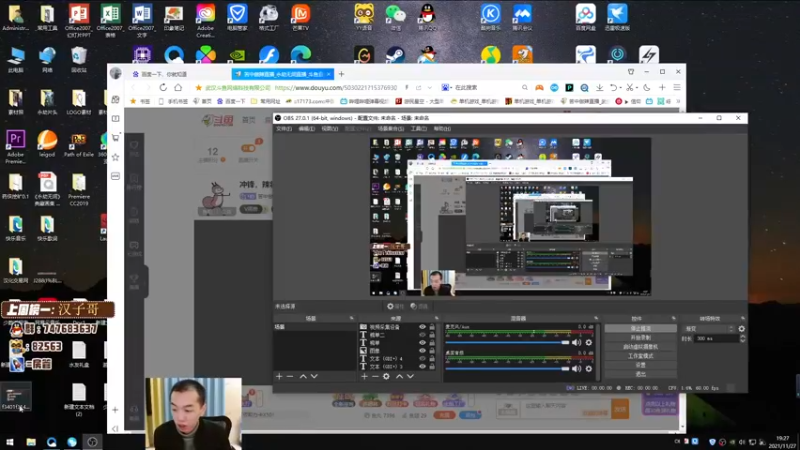This screenshot has width=800, height=450.
Task: Open scene transition properties gear
Action: pyautogui.click(x=741, y=329)
